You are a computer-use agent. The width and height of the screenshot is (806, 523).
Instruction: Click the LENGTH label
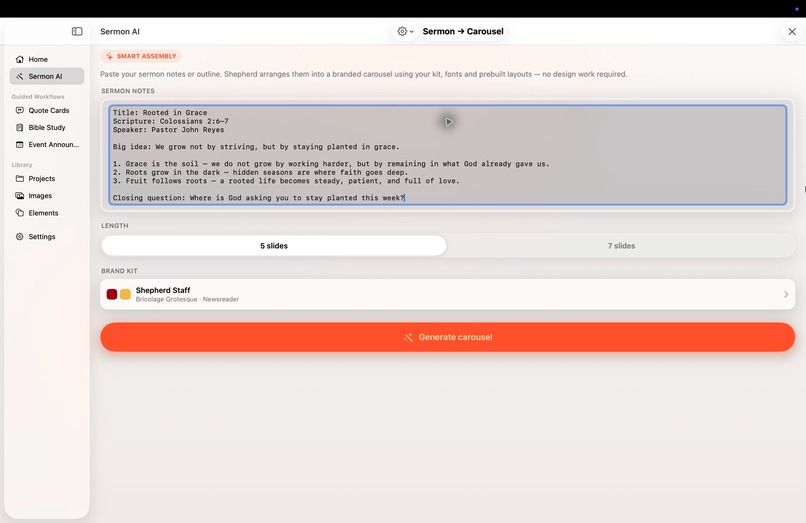tap(115, 226)
